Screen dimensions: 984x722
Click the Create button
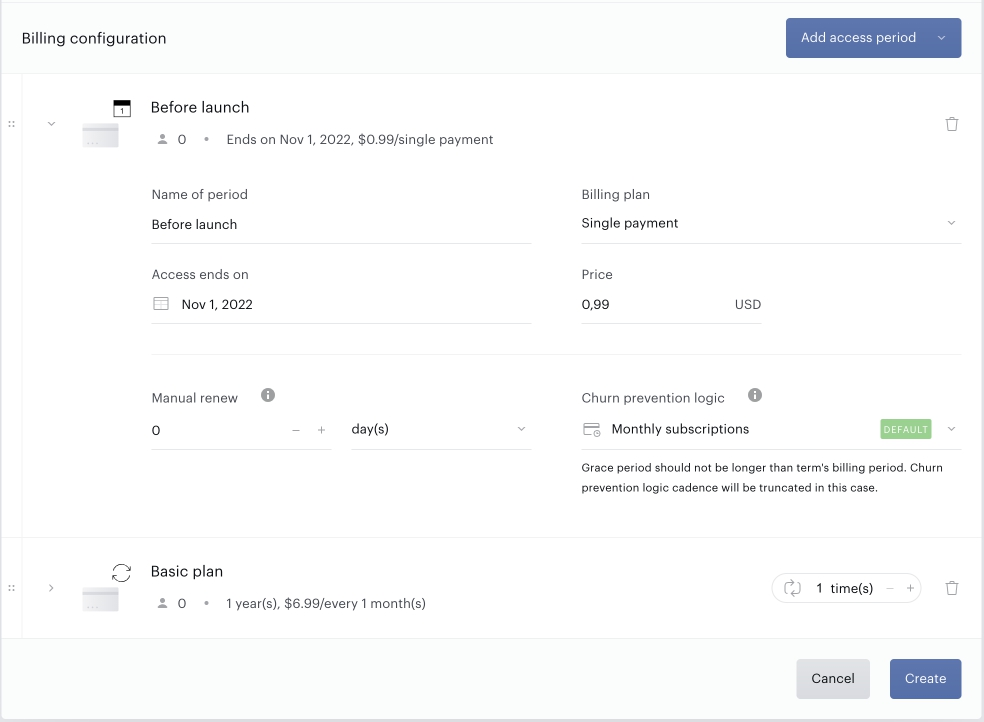(925, 679)
